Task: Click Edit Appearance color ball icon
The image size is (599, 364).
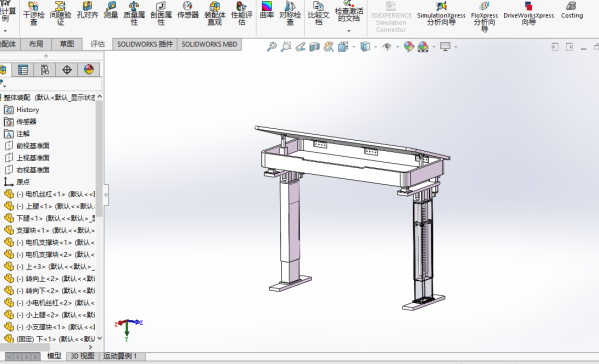Action: coord(409,47)
